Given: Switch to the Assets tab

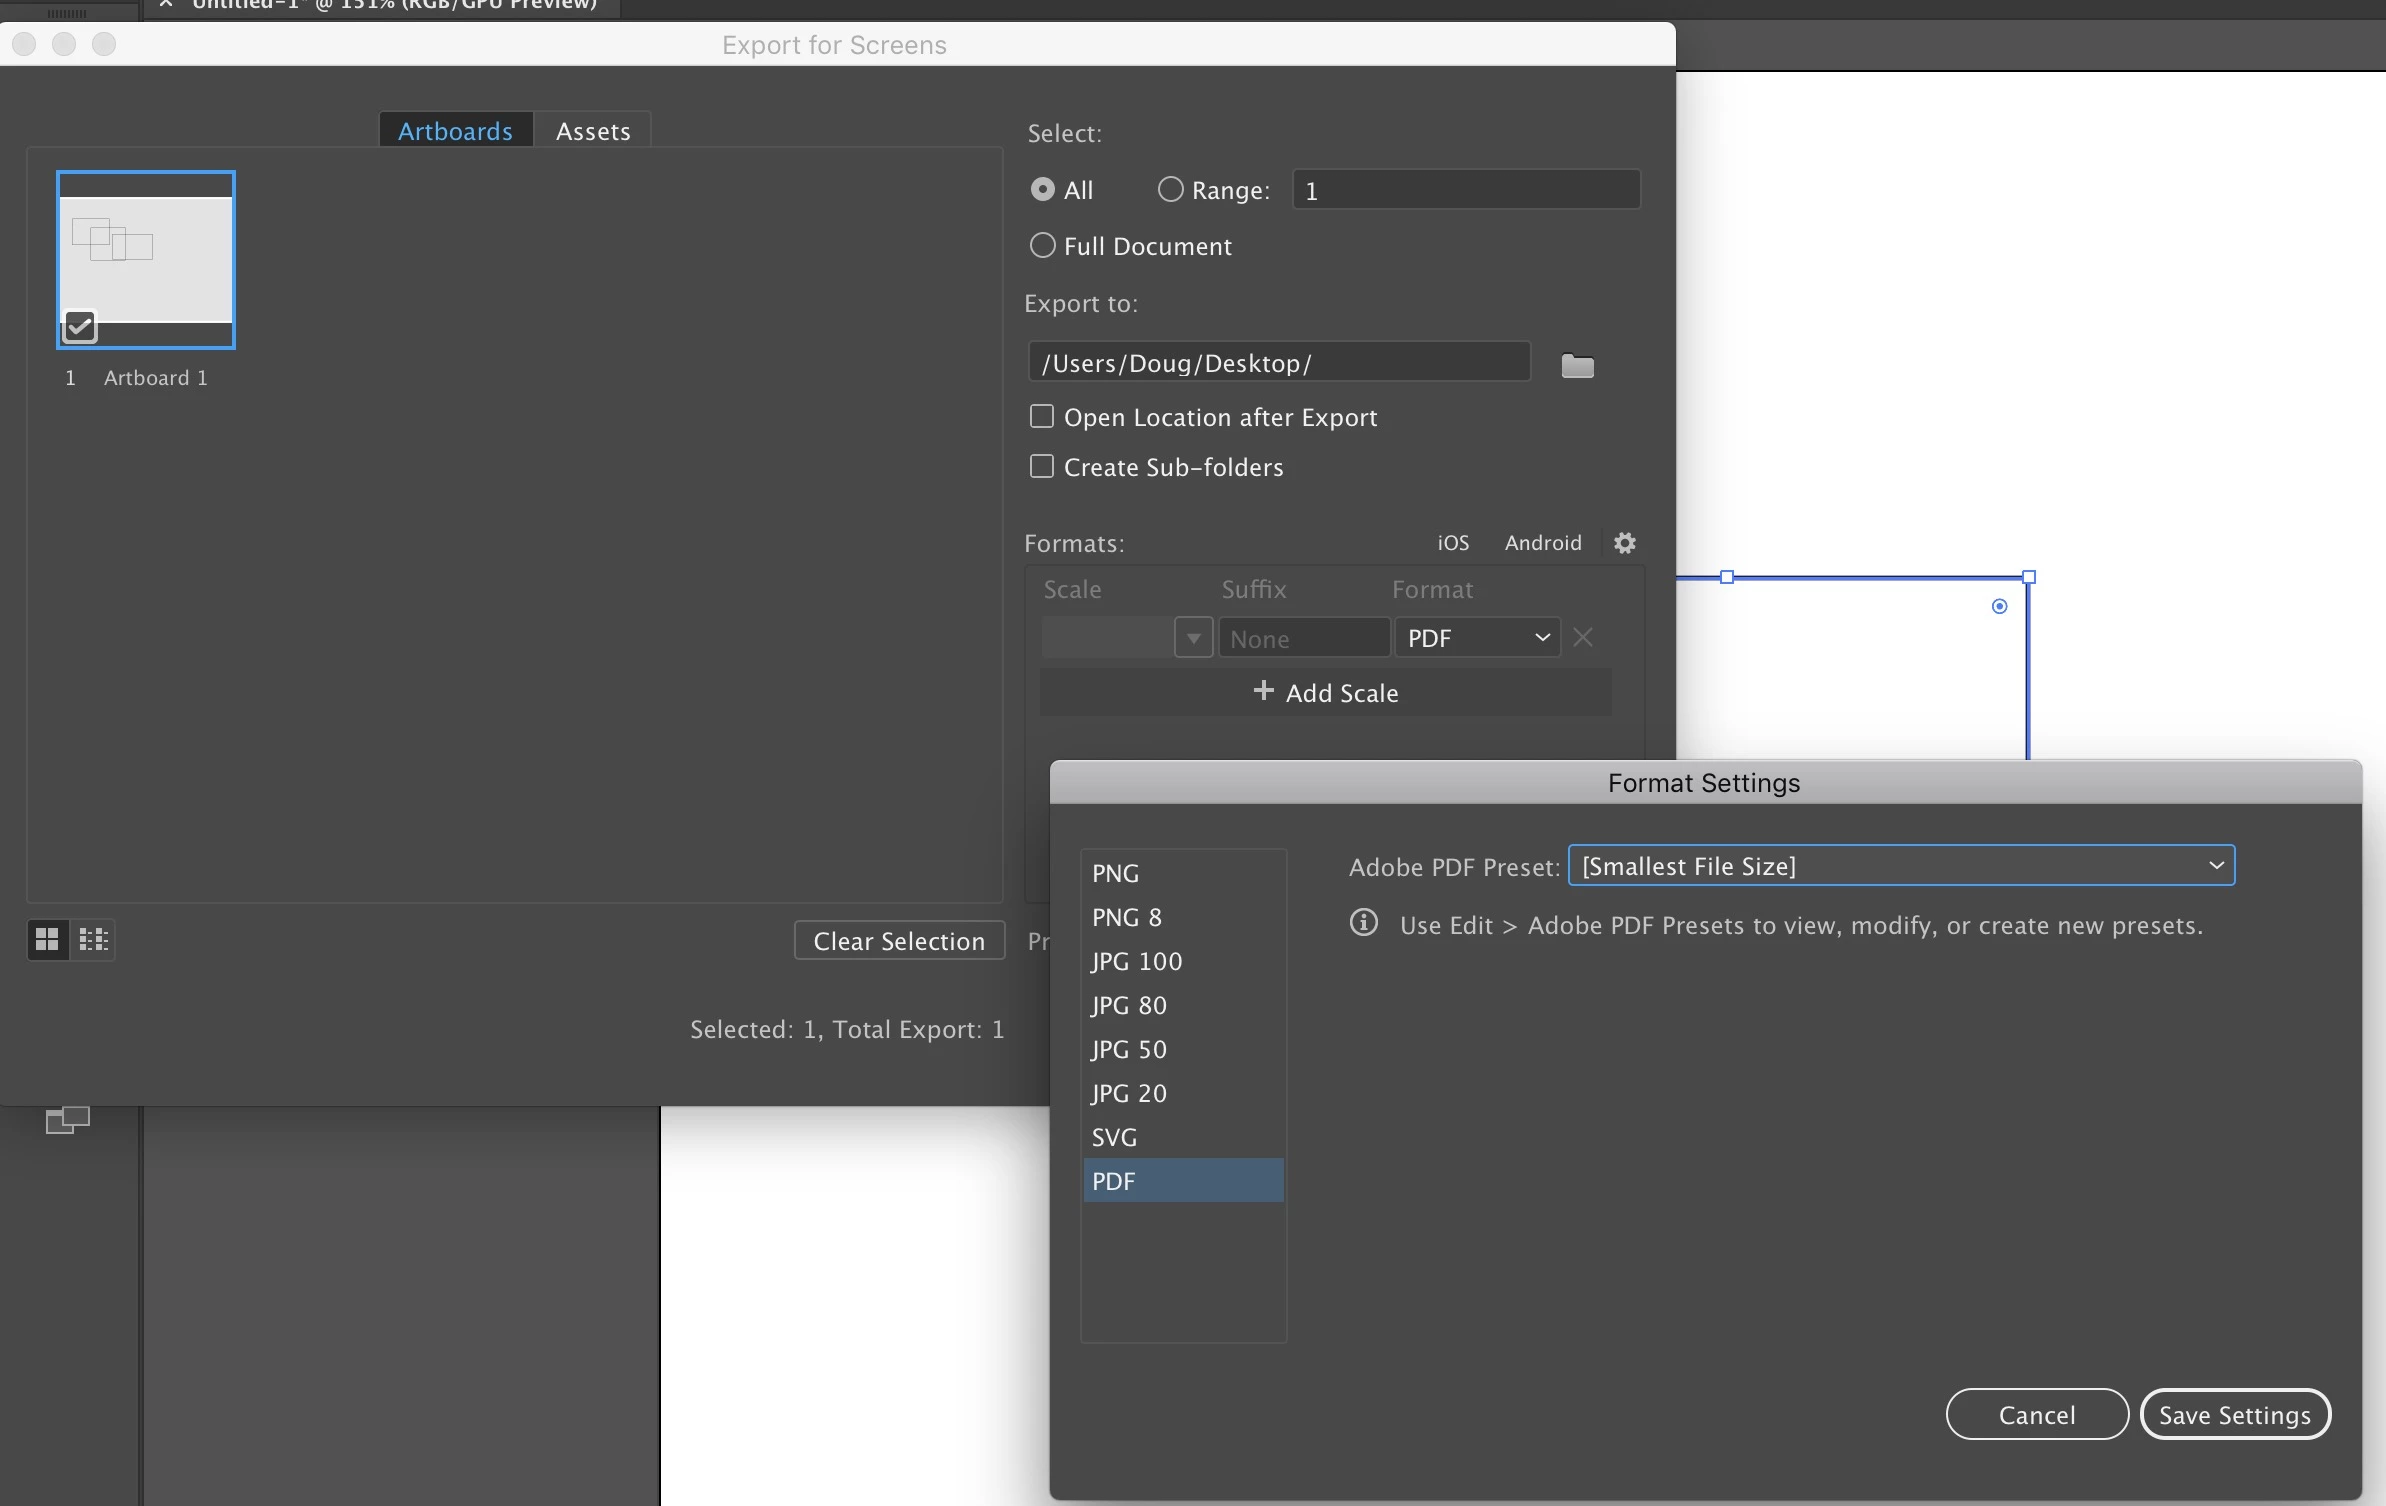Looking at the screenshot, I should tap(592, 131).
